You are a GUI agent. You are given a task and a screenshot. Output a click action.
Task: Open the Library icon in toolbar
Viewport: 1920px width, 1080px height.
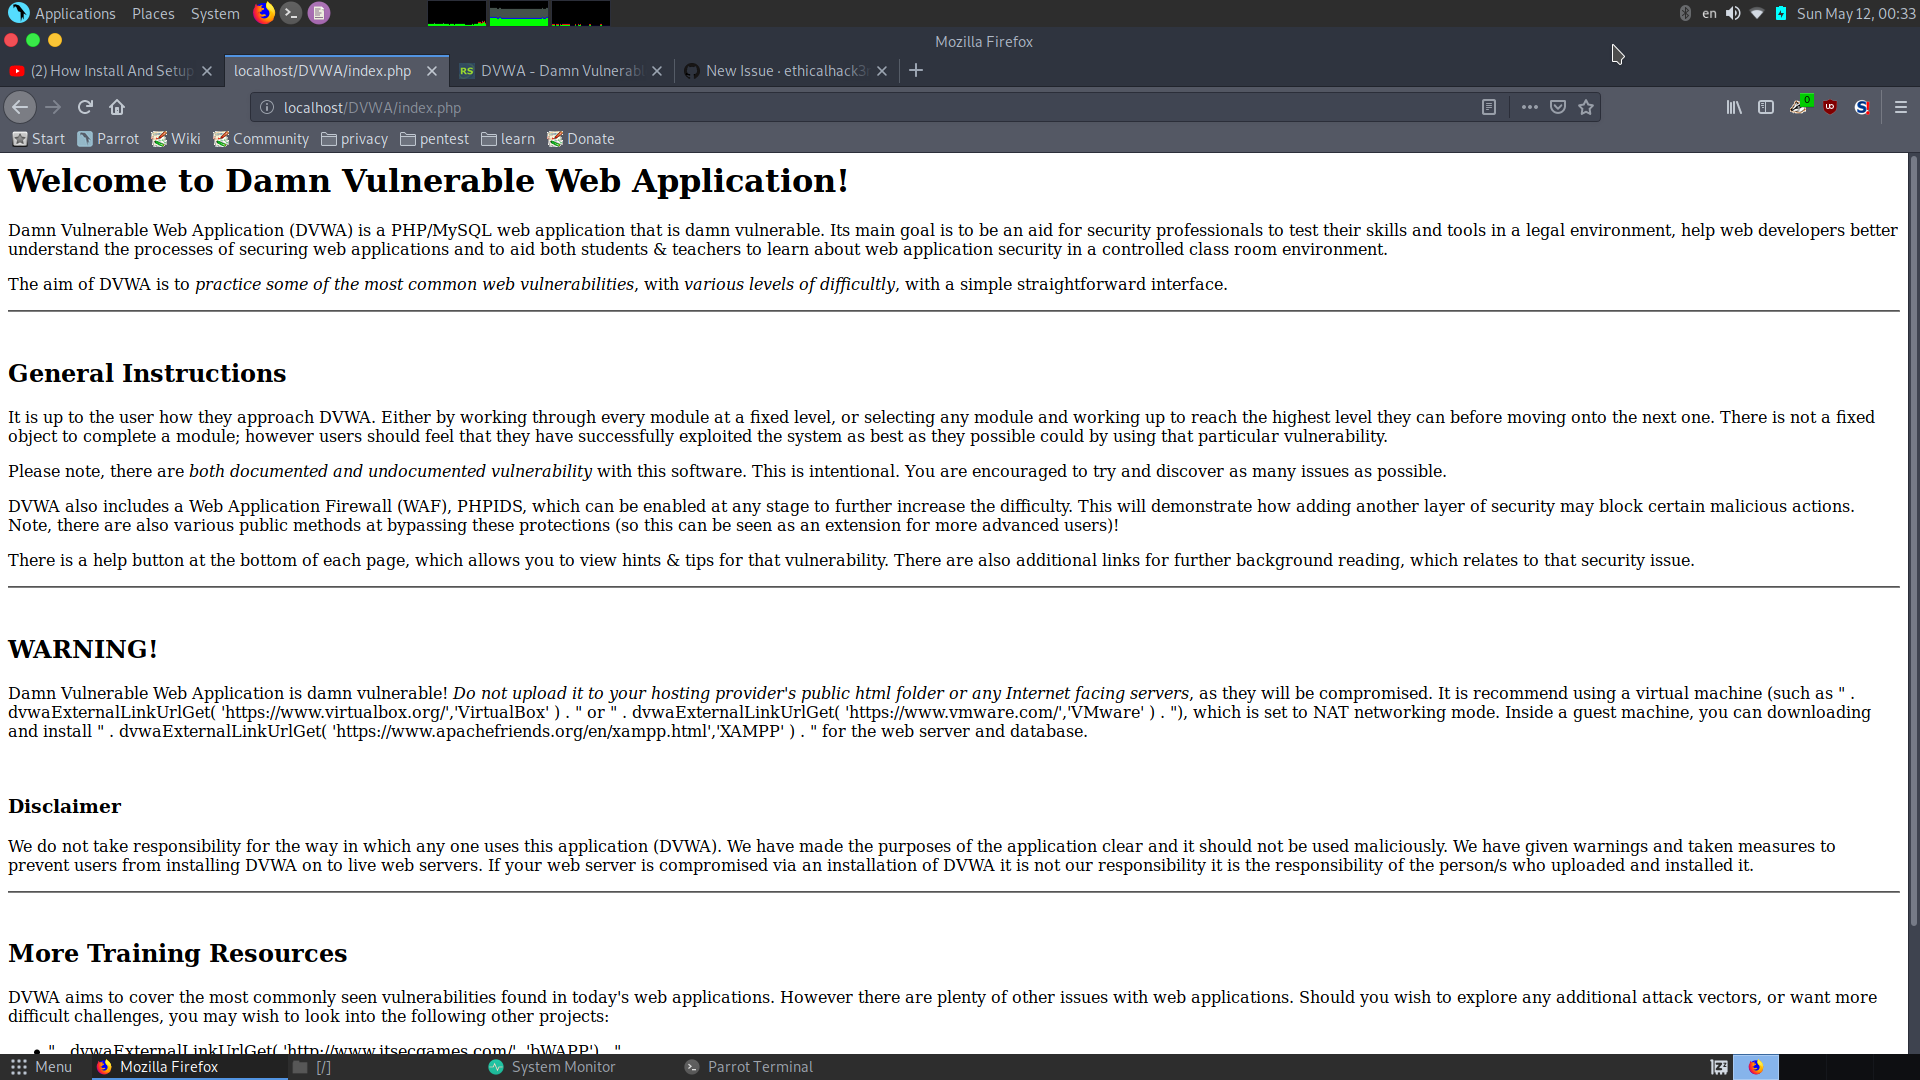1734,107
